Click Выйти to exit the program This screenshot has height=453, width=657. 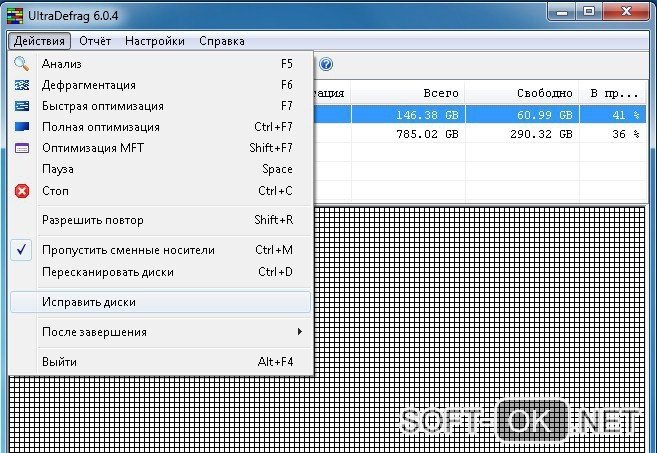[161, 362]
